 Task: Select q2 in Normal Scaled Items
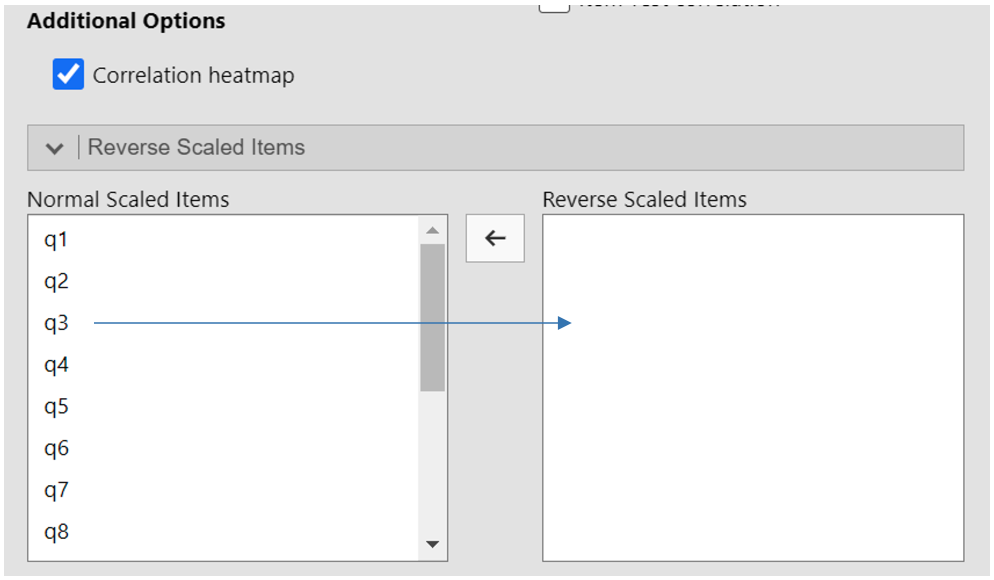[56, 282]
